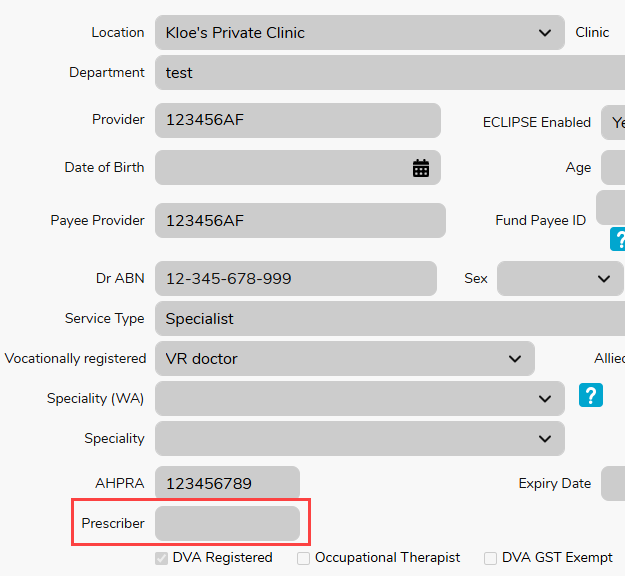
Task: Expand the Speciality dropdown list
Action: click(544, 438)
